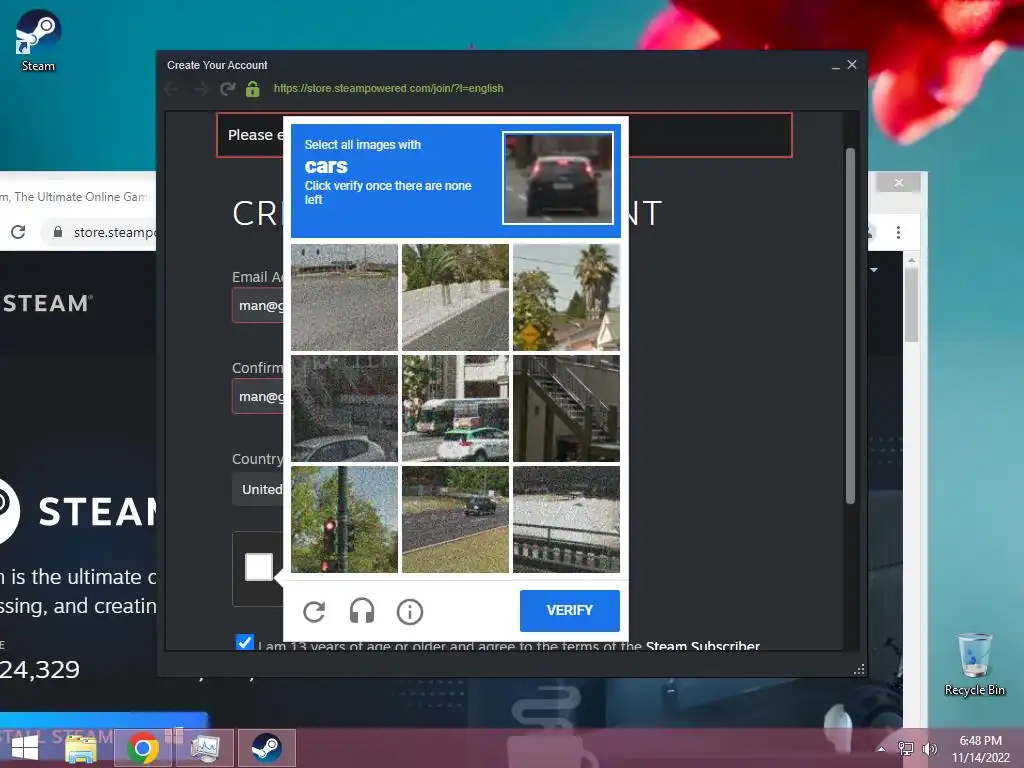Open the captcha info icon
Viewport: 1024px width, 768px height.
click(409, 611)
